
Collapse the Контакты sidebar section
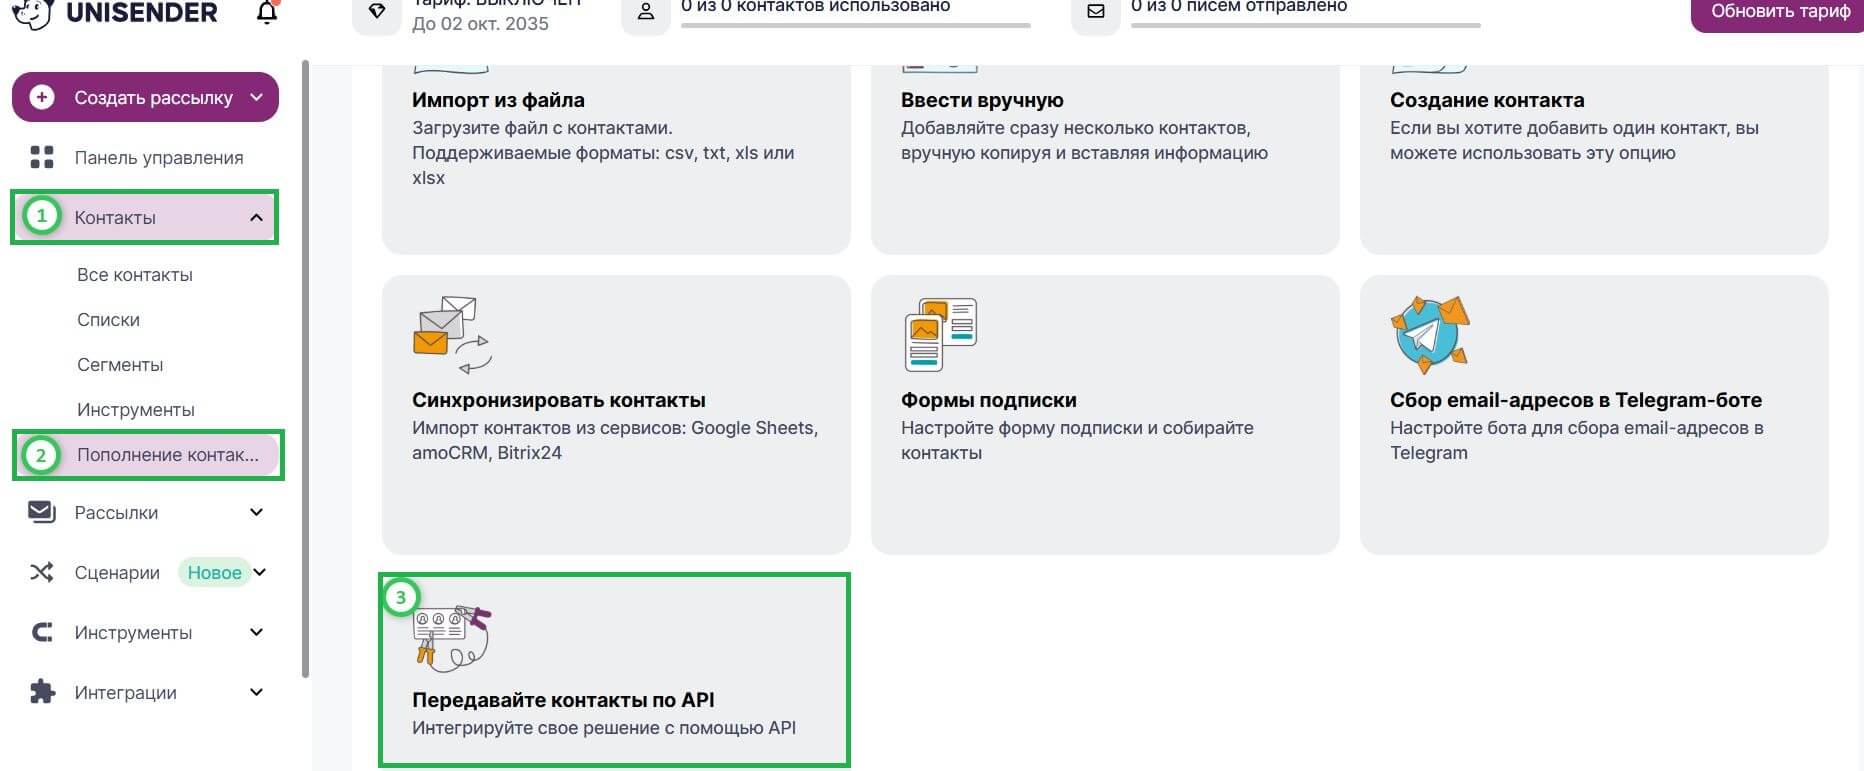[256, 217]
